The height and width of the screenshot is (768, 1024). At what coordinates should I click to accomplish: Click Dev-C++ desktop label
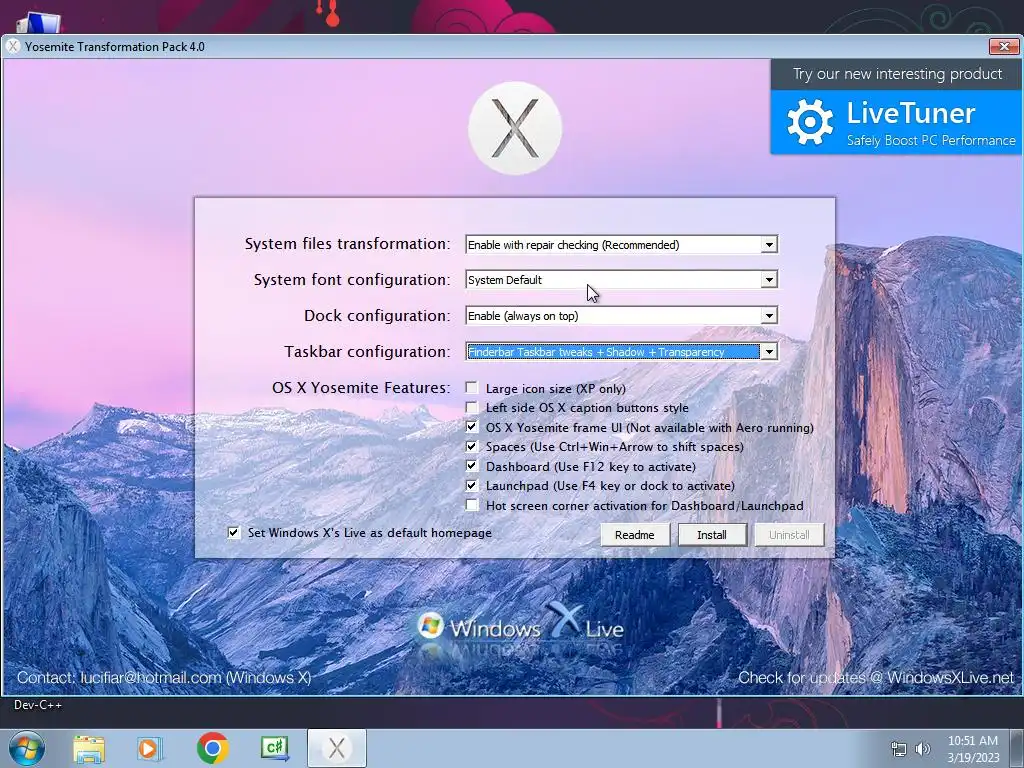tap(38, 705)
